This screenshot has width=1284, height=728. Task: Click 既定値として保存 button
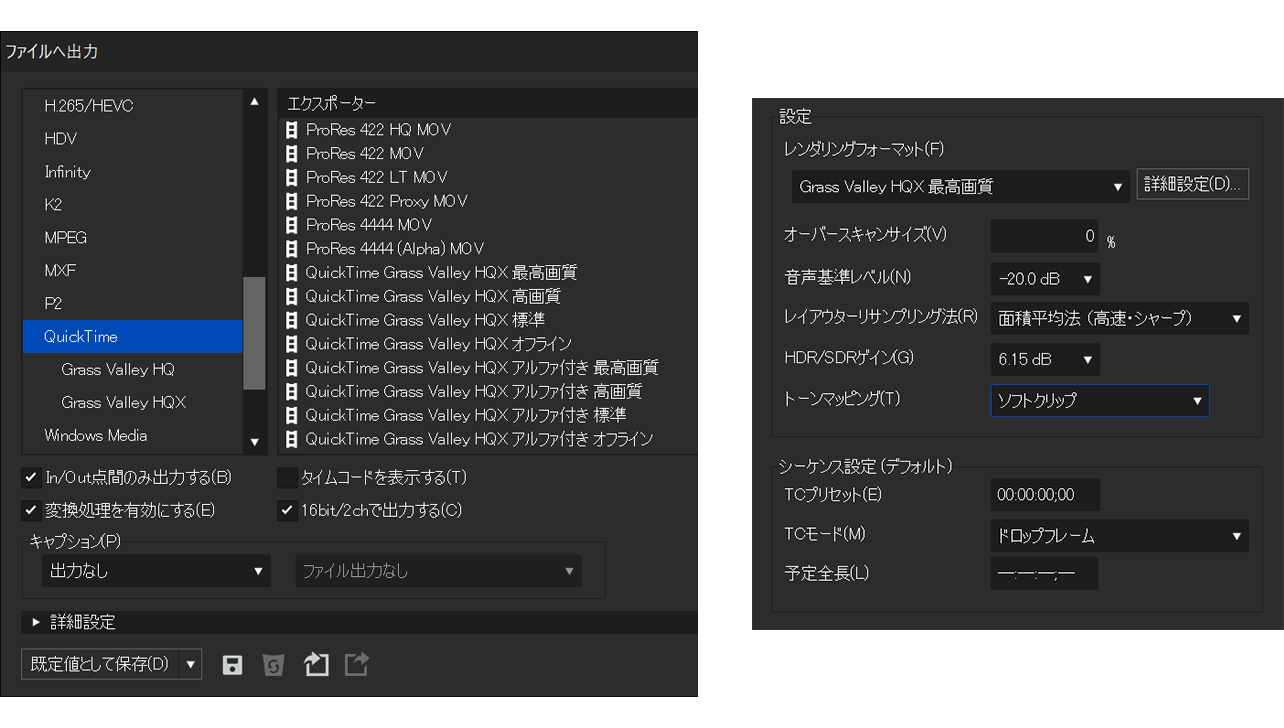tap(100, 665)
